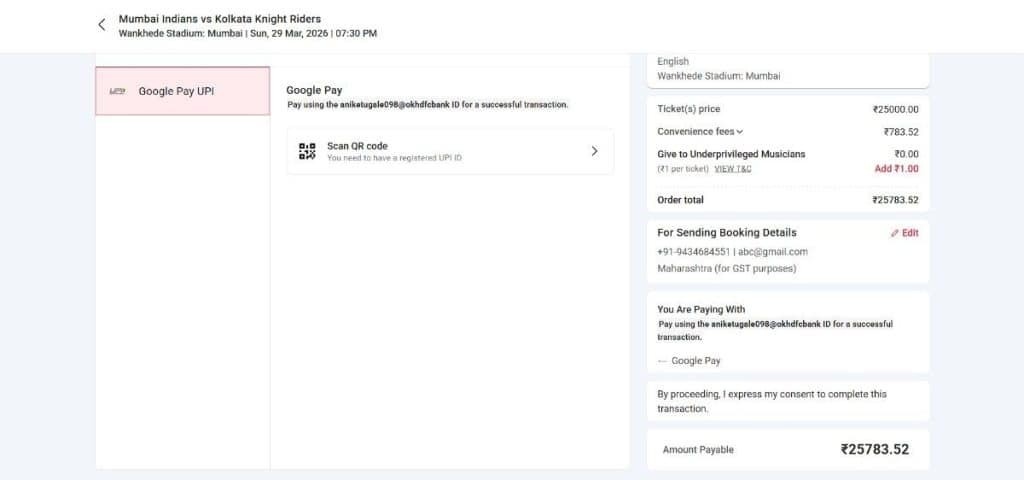
Task: Click the Google Pay heading in payment panel
Action: click(314, 90)
